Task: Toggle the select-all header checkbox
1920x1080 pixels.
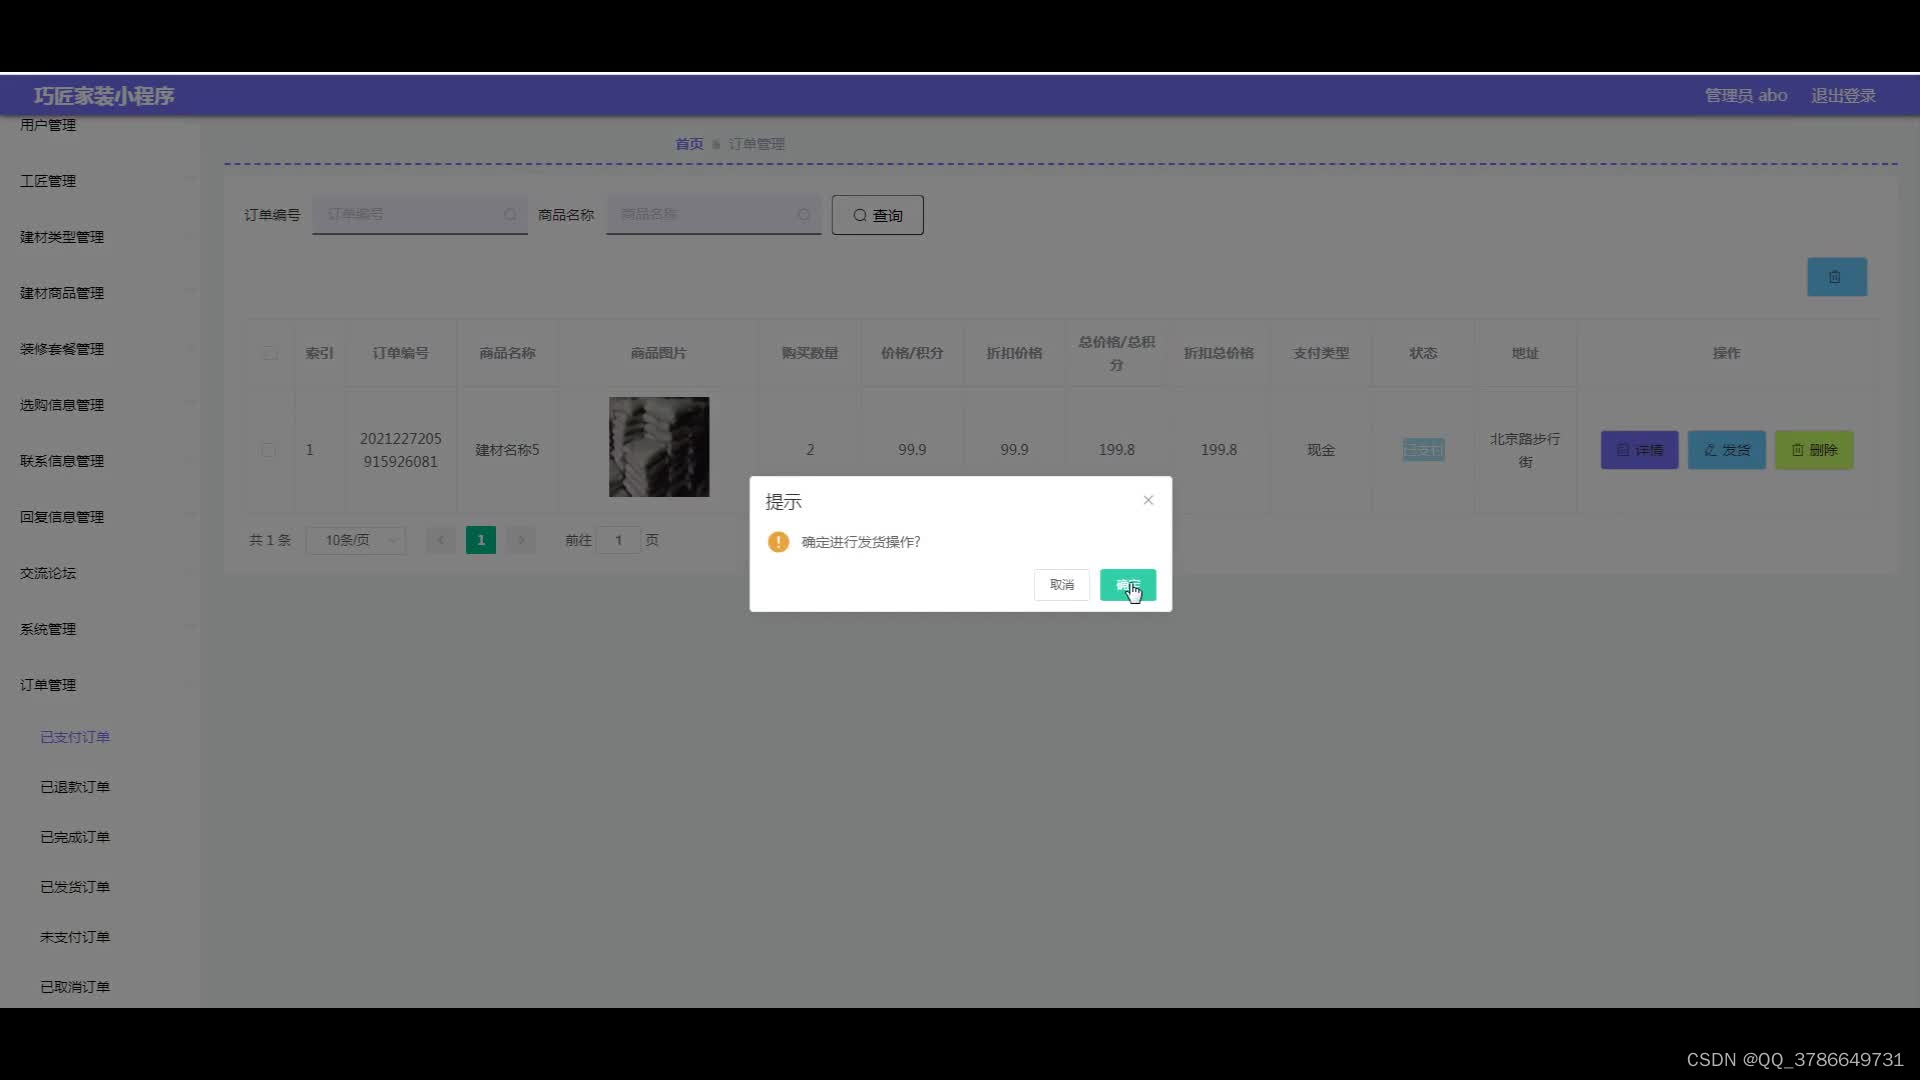Action: 270,353
